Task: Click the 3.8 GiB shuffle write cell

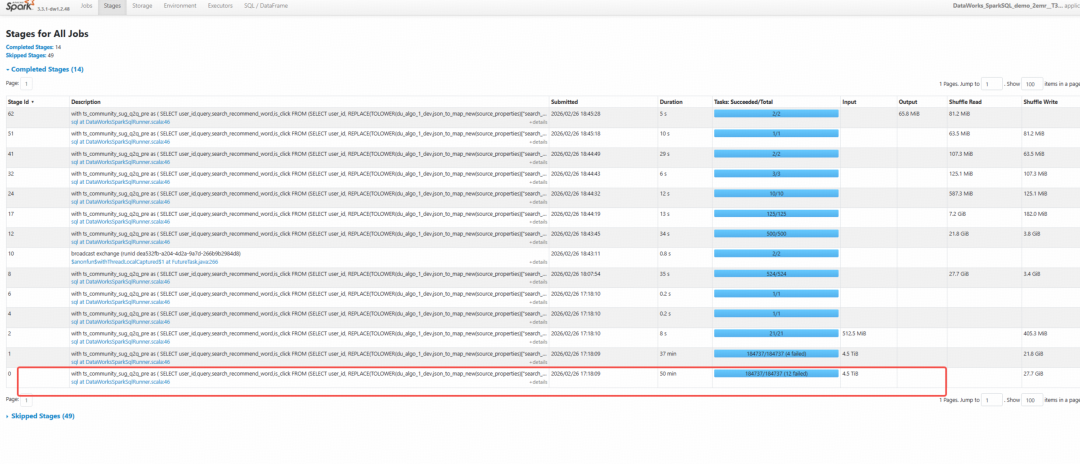Action: coord(1033,233)
